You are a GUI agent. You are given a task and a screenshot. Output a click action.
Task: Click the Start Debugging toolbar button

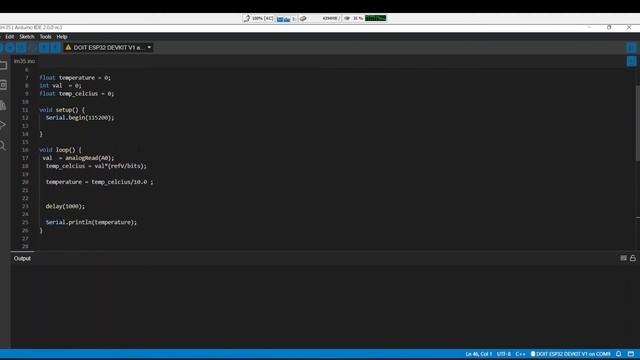click(21, 47)
